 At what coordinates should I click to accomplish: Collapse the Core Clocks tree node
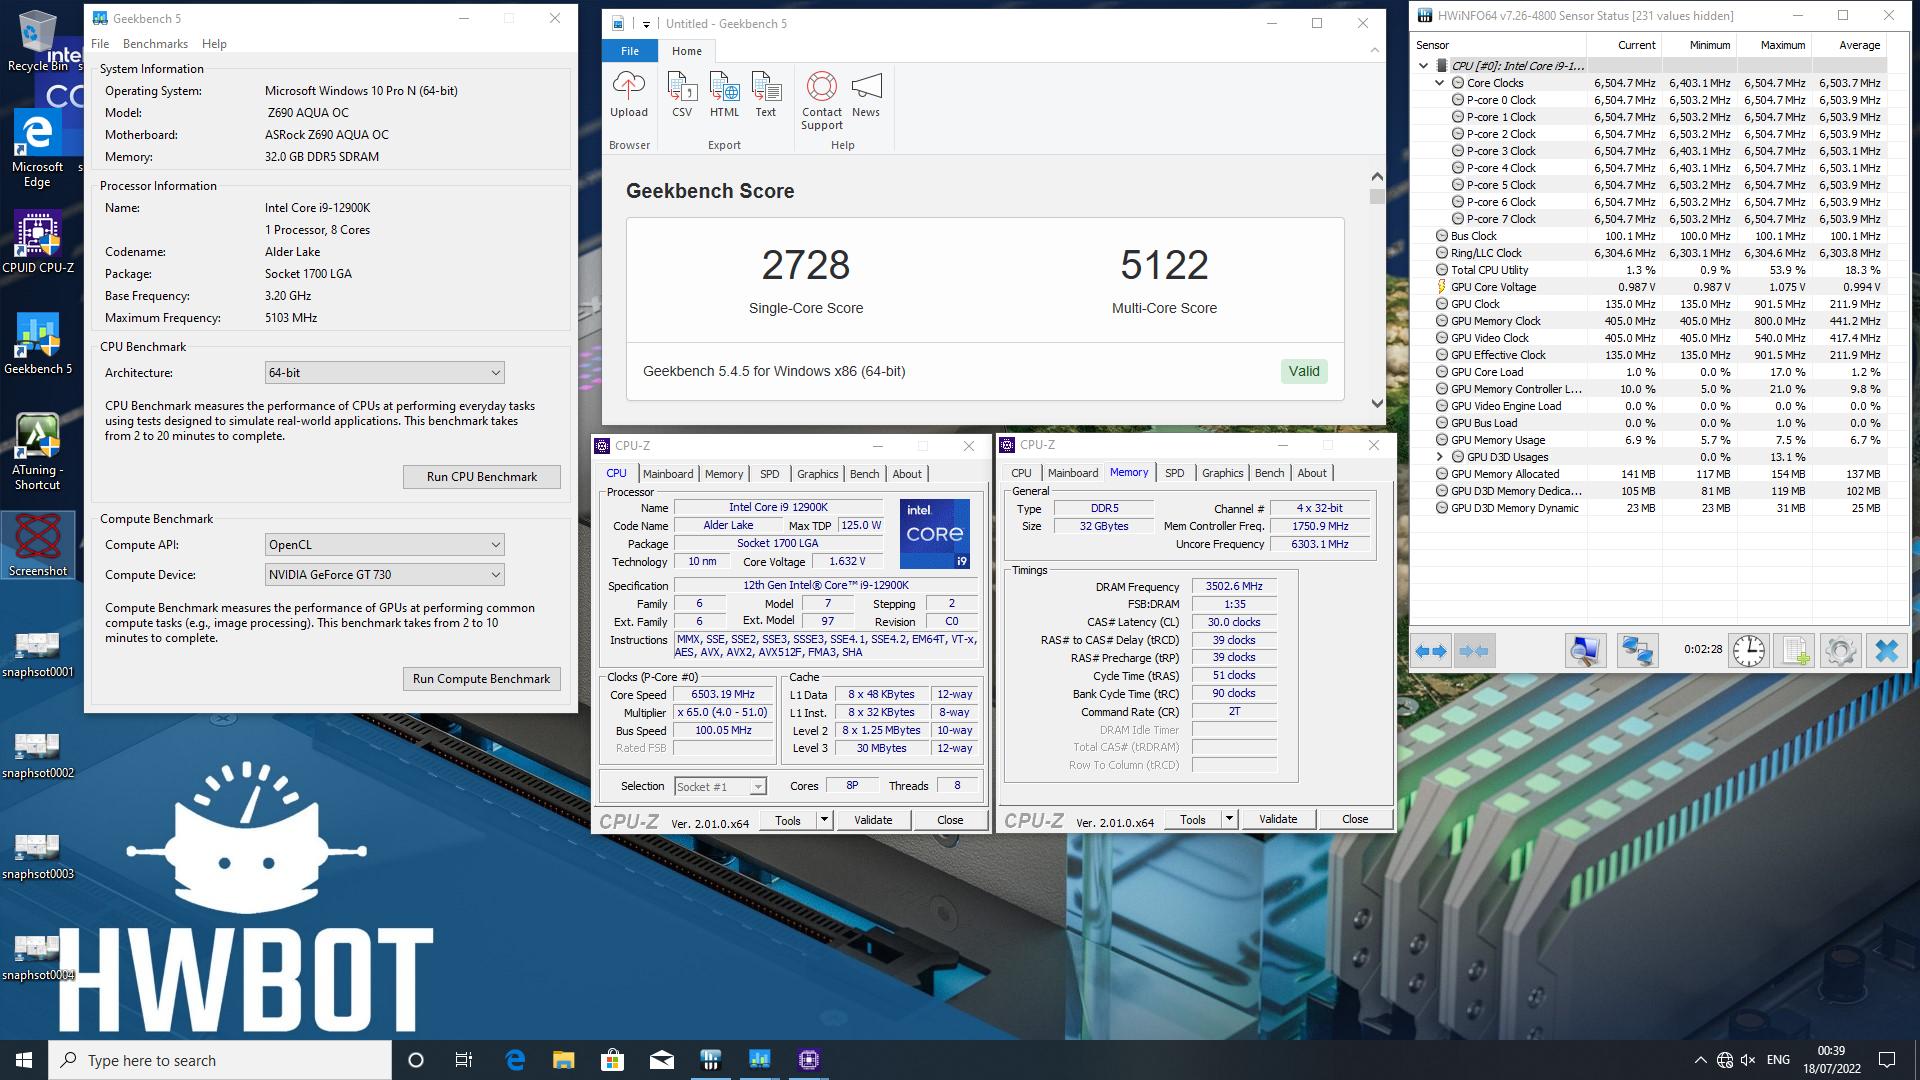pos(1440,83)
